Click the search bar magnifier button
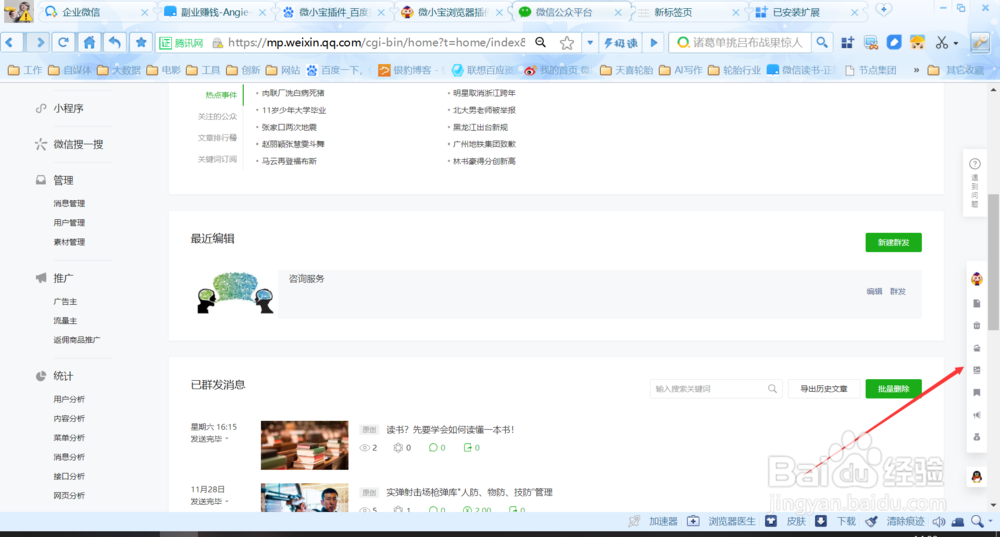 [x=822, y=42]
